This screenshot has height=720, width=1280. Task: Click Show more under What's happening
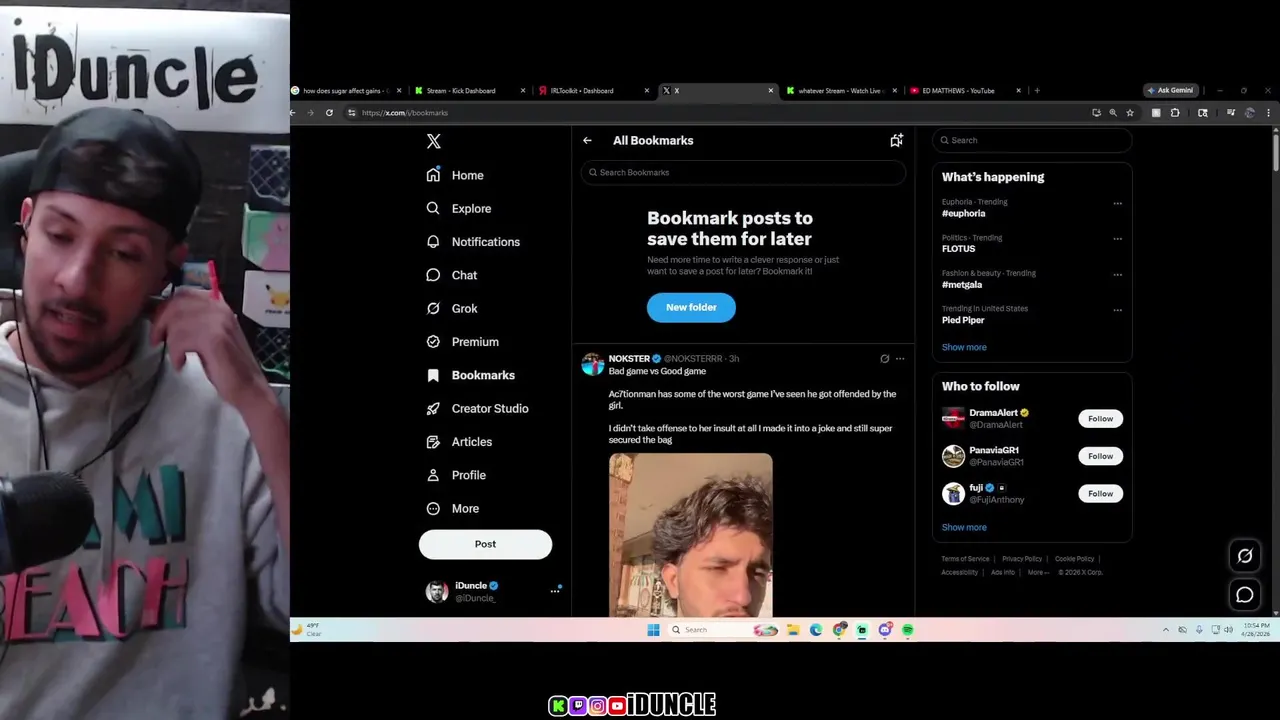click(964, 347)
